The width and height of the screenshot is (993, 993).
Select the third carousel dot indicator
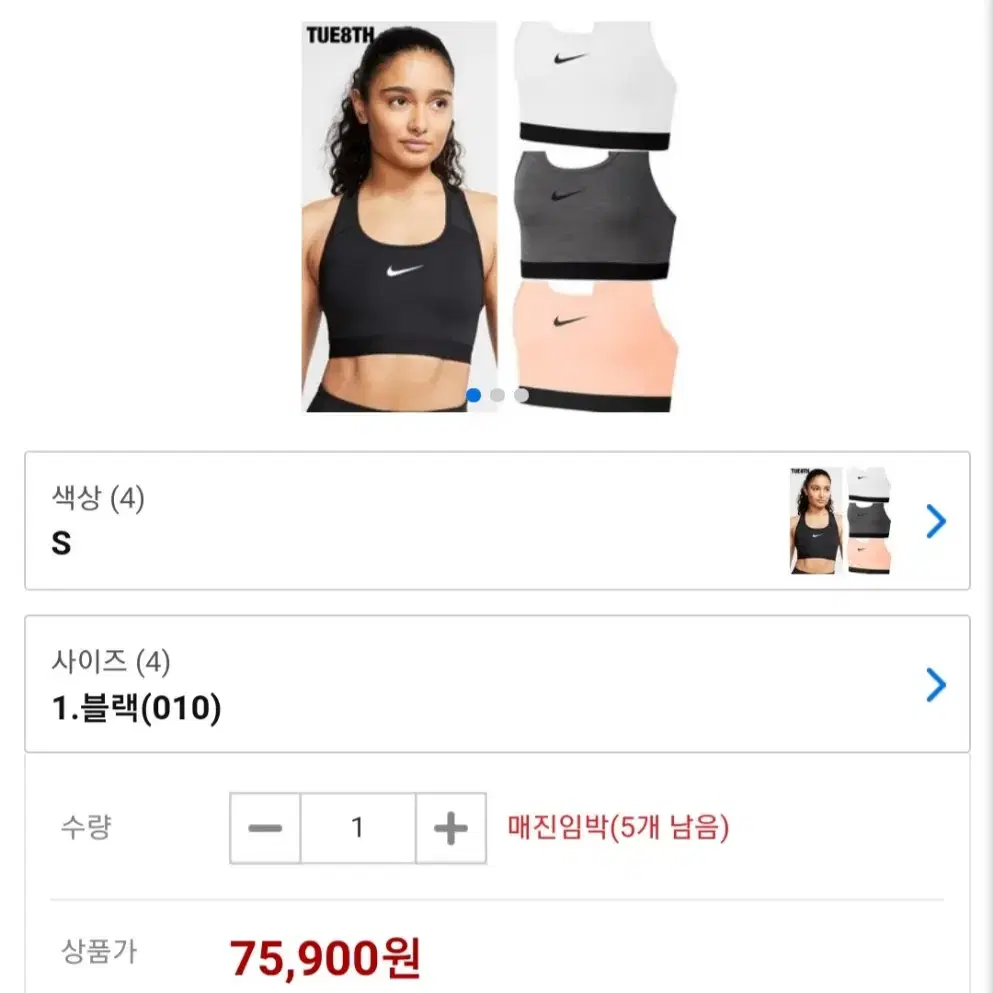pyautogui.click(x=521, y=395)
